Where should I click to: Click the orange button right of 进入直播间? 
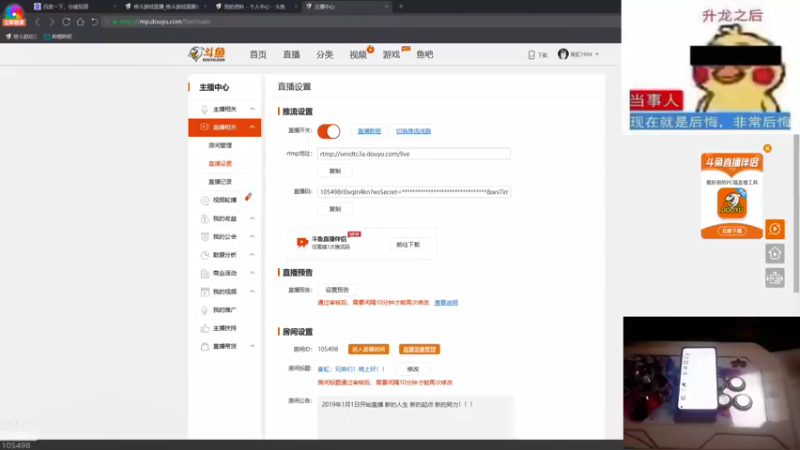pos(419,349)
